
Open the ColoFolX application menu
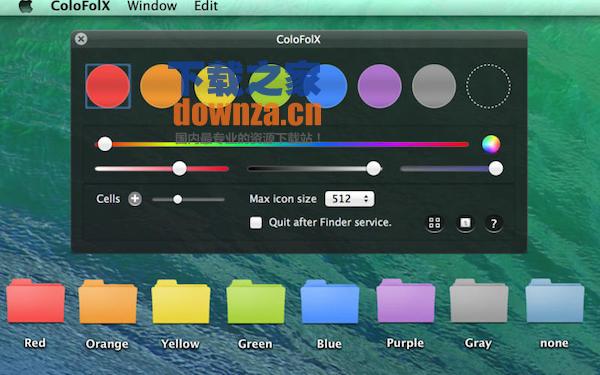(80, 6)
